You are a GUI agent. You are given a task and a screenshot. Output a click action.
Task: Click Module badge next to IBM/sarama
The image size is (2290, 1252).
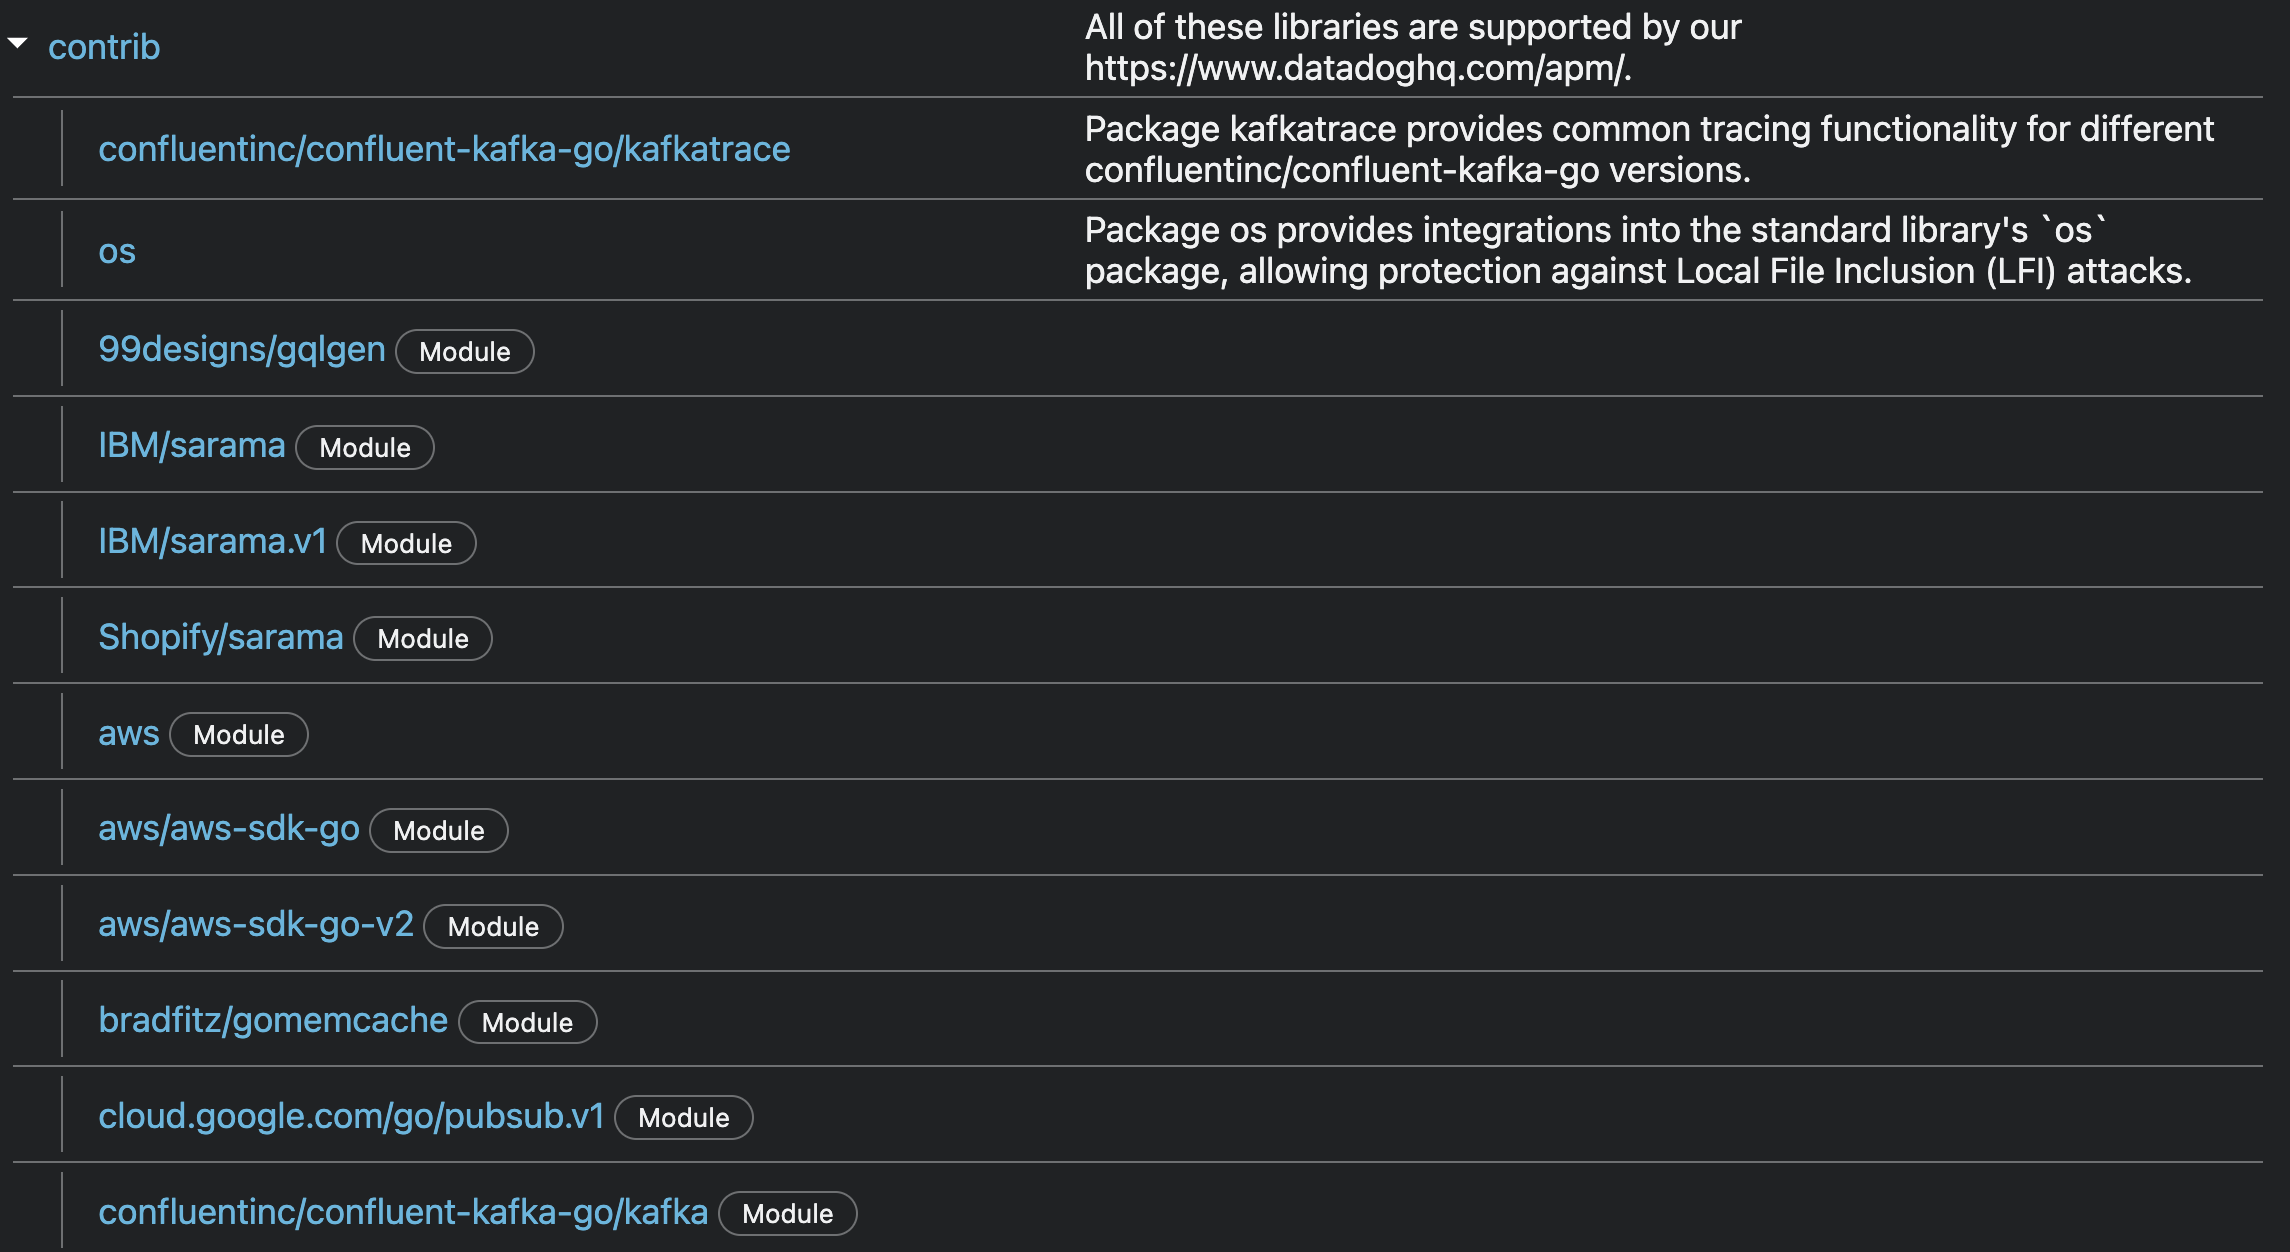click(365, 448)
